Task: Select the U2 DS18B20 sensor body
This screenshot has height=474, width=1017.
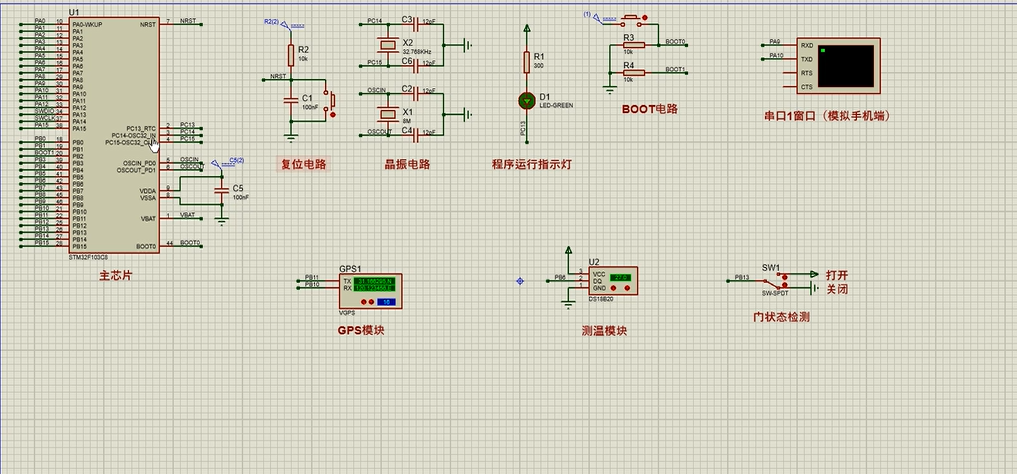Action: tap(613, 281)
